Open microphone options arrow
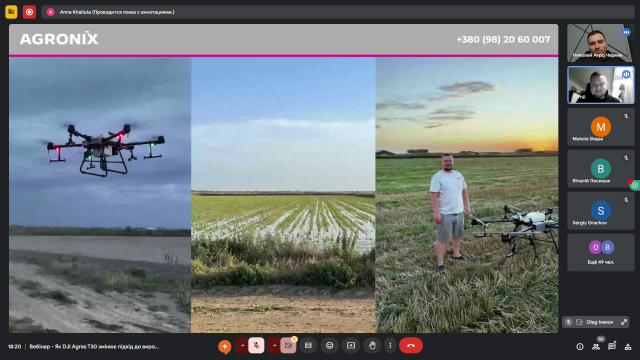The height and width of the screenshot is (360, 640). tap(242, 346)
